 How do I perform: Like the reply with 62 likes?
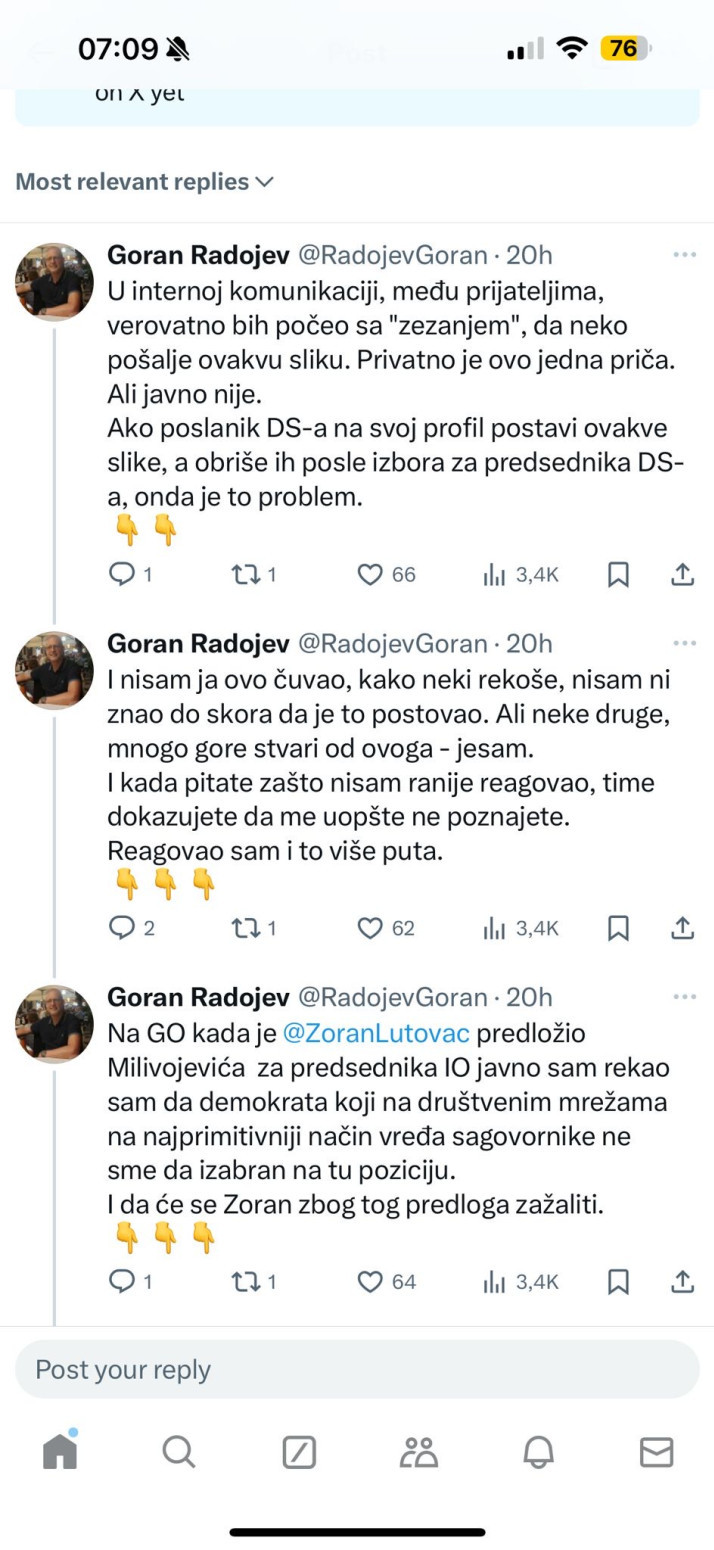tap(371, 928)
